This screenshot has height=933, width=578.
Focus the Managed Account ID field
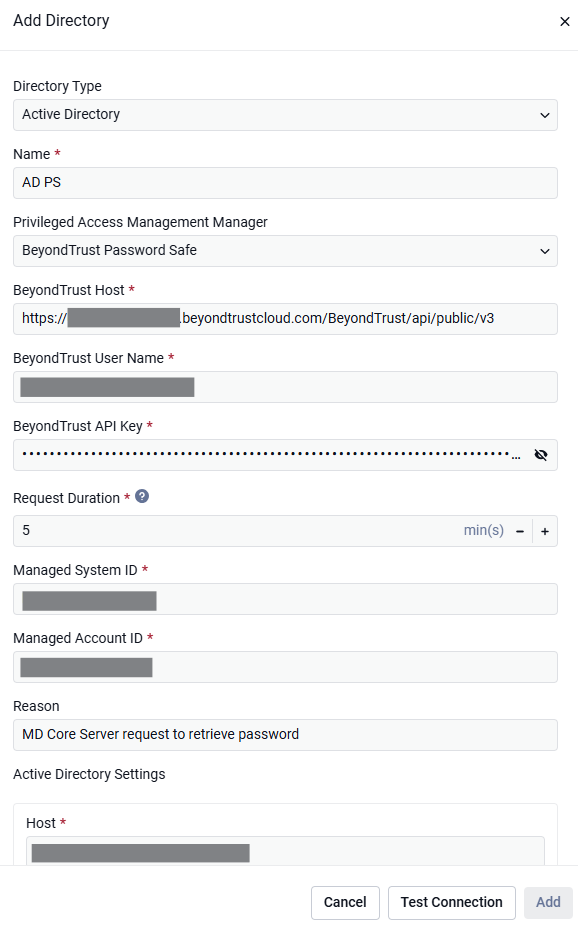pos(285,667)
